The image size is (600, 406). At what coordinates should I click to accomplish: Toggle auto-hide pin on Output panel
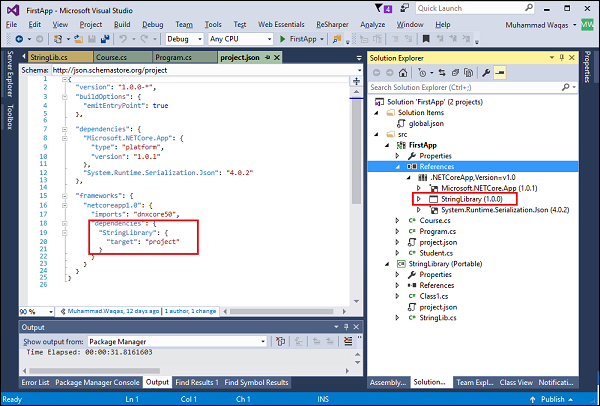(346, 327)
